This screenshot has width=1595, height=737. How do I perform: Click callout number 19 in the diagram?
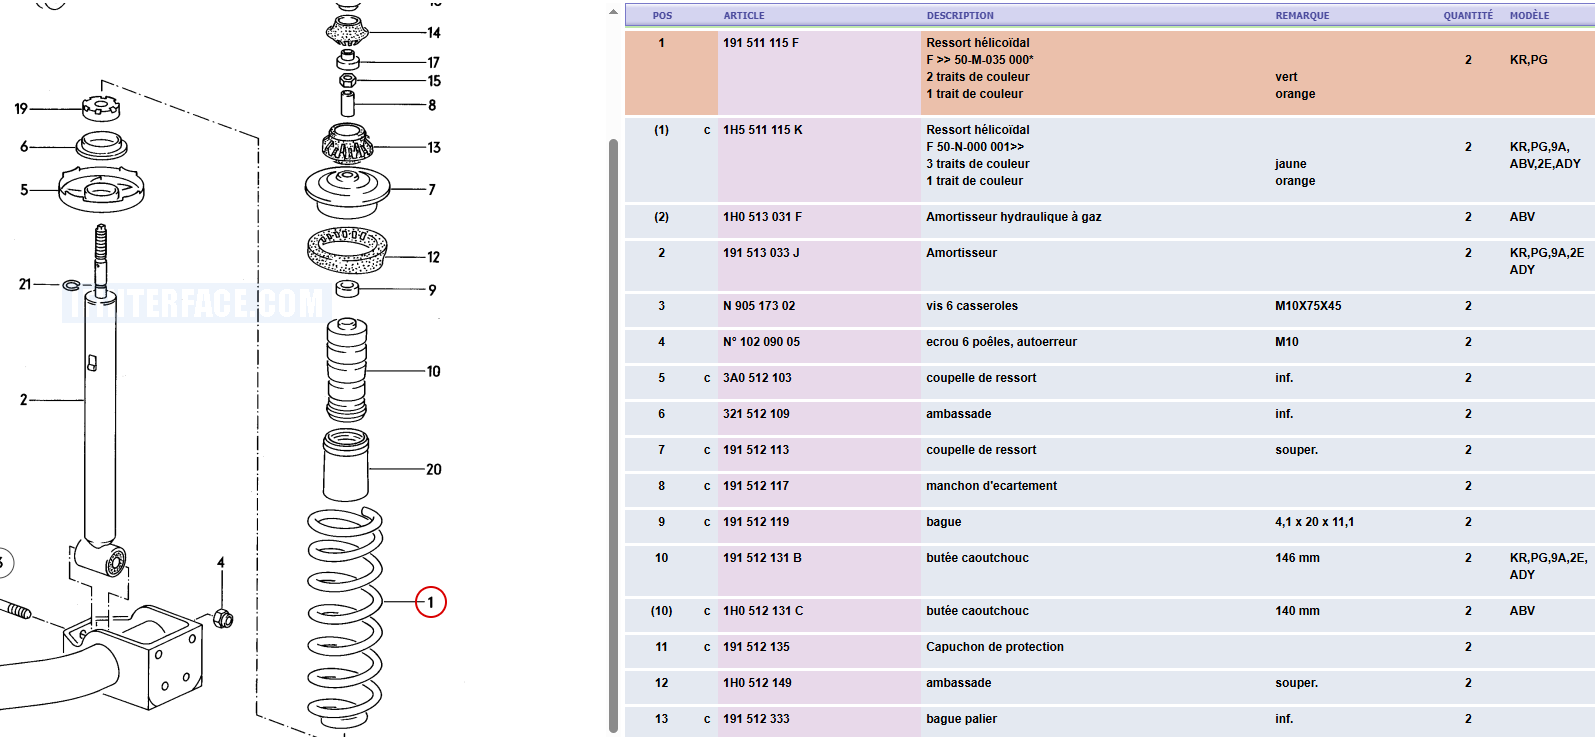coord(21,108)
